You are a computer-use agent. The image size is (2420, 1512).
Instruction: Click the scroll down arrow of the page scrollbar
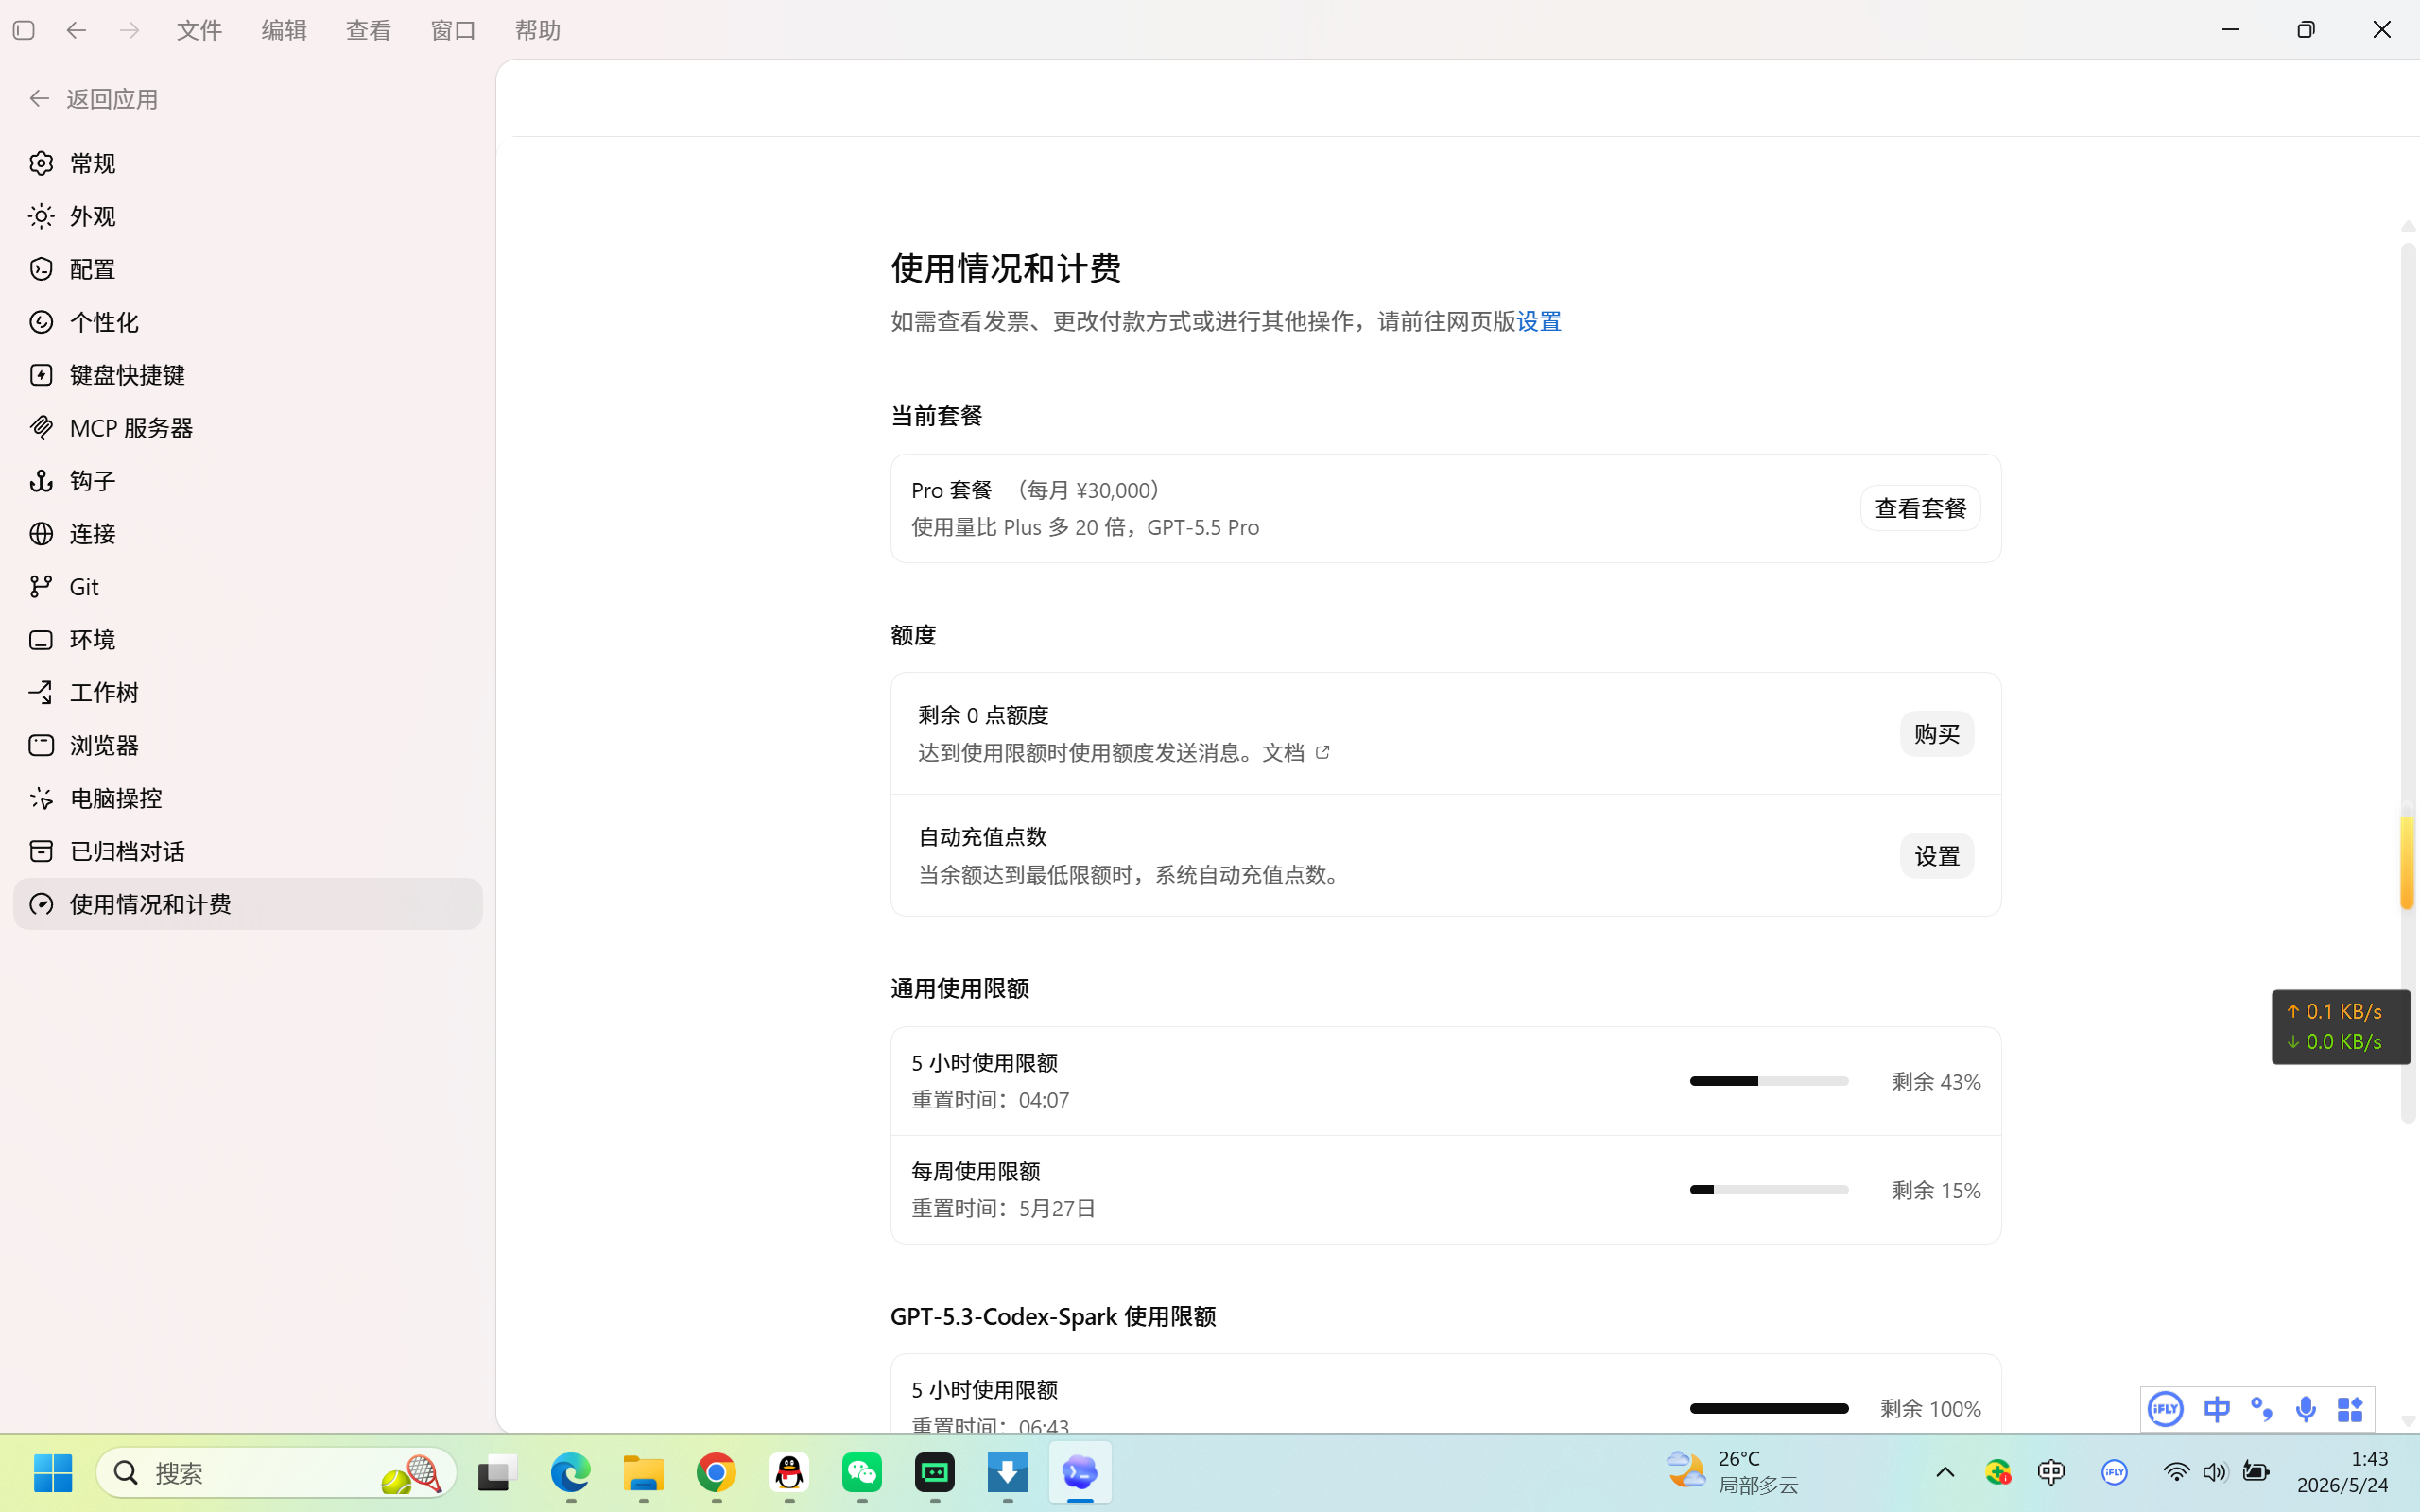point(2408,1421)
